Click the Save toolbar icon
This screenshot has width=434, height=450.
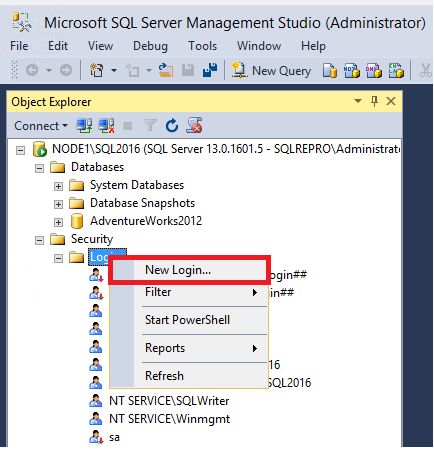tap(188, 70)
